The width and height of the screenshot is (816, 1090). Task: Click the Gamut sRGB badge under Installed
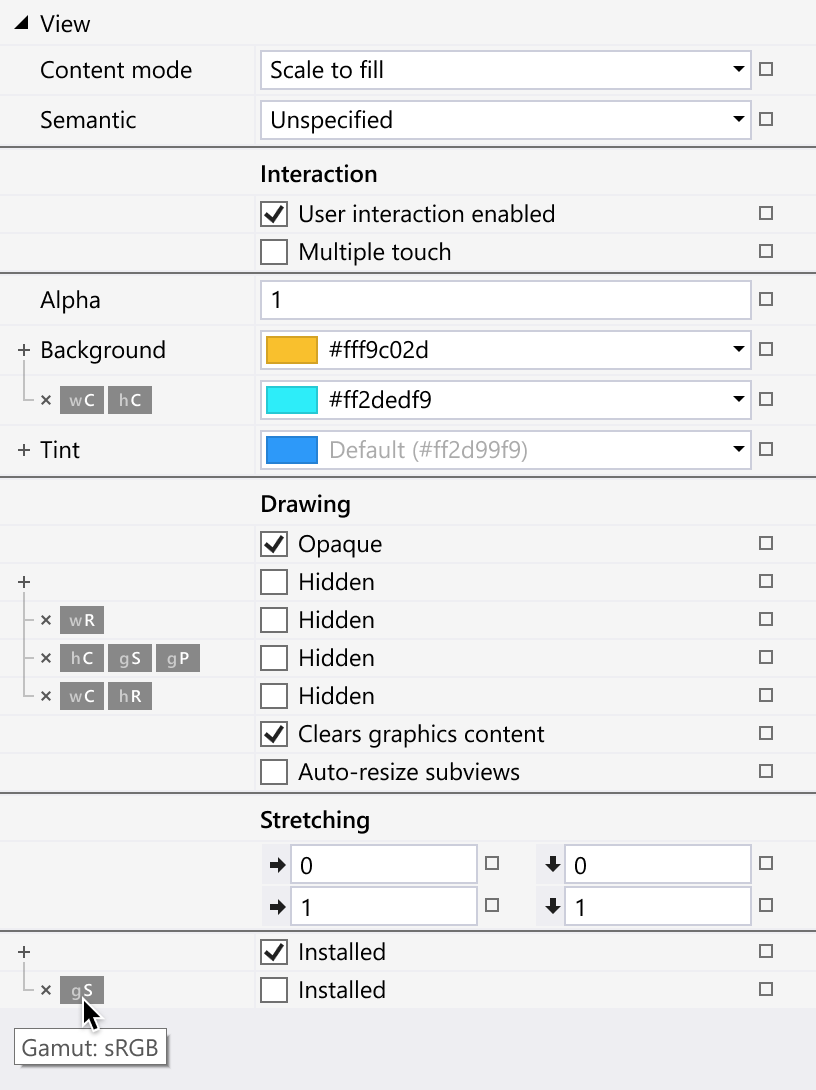point(81,990)
